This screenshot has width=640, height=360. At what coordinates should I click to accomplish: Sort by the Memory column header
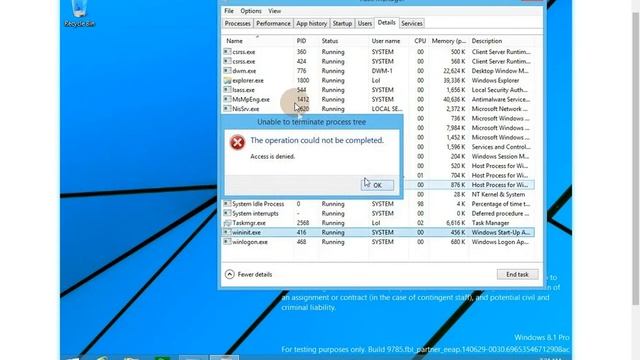[x=449, y=41]
